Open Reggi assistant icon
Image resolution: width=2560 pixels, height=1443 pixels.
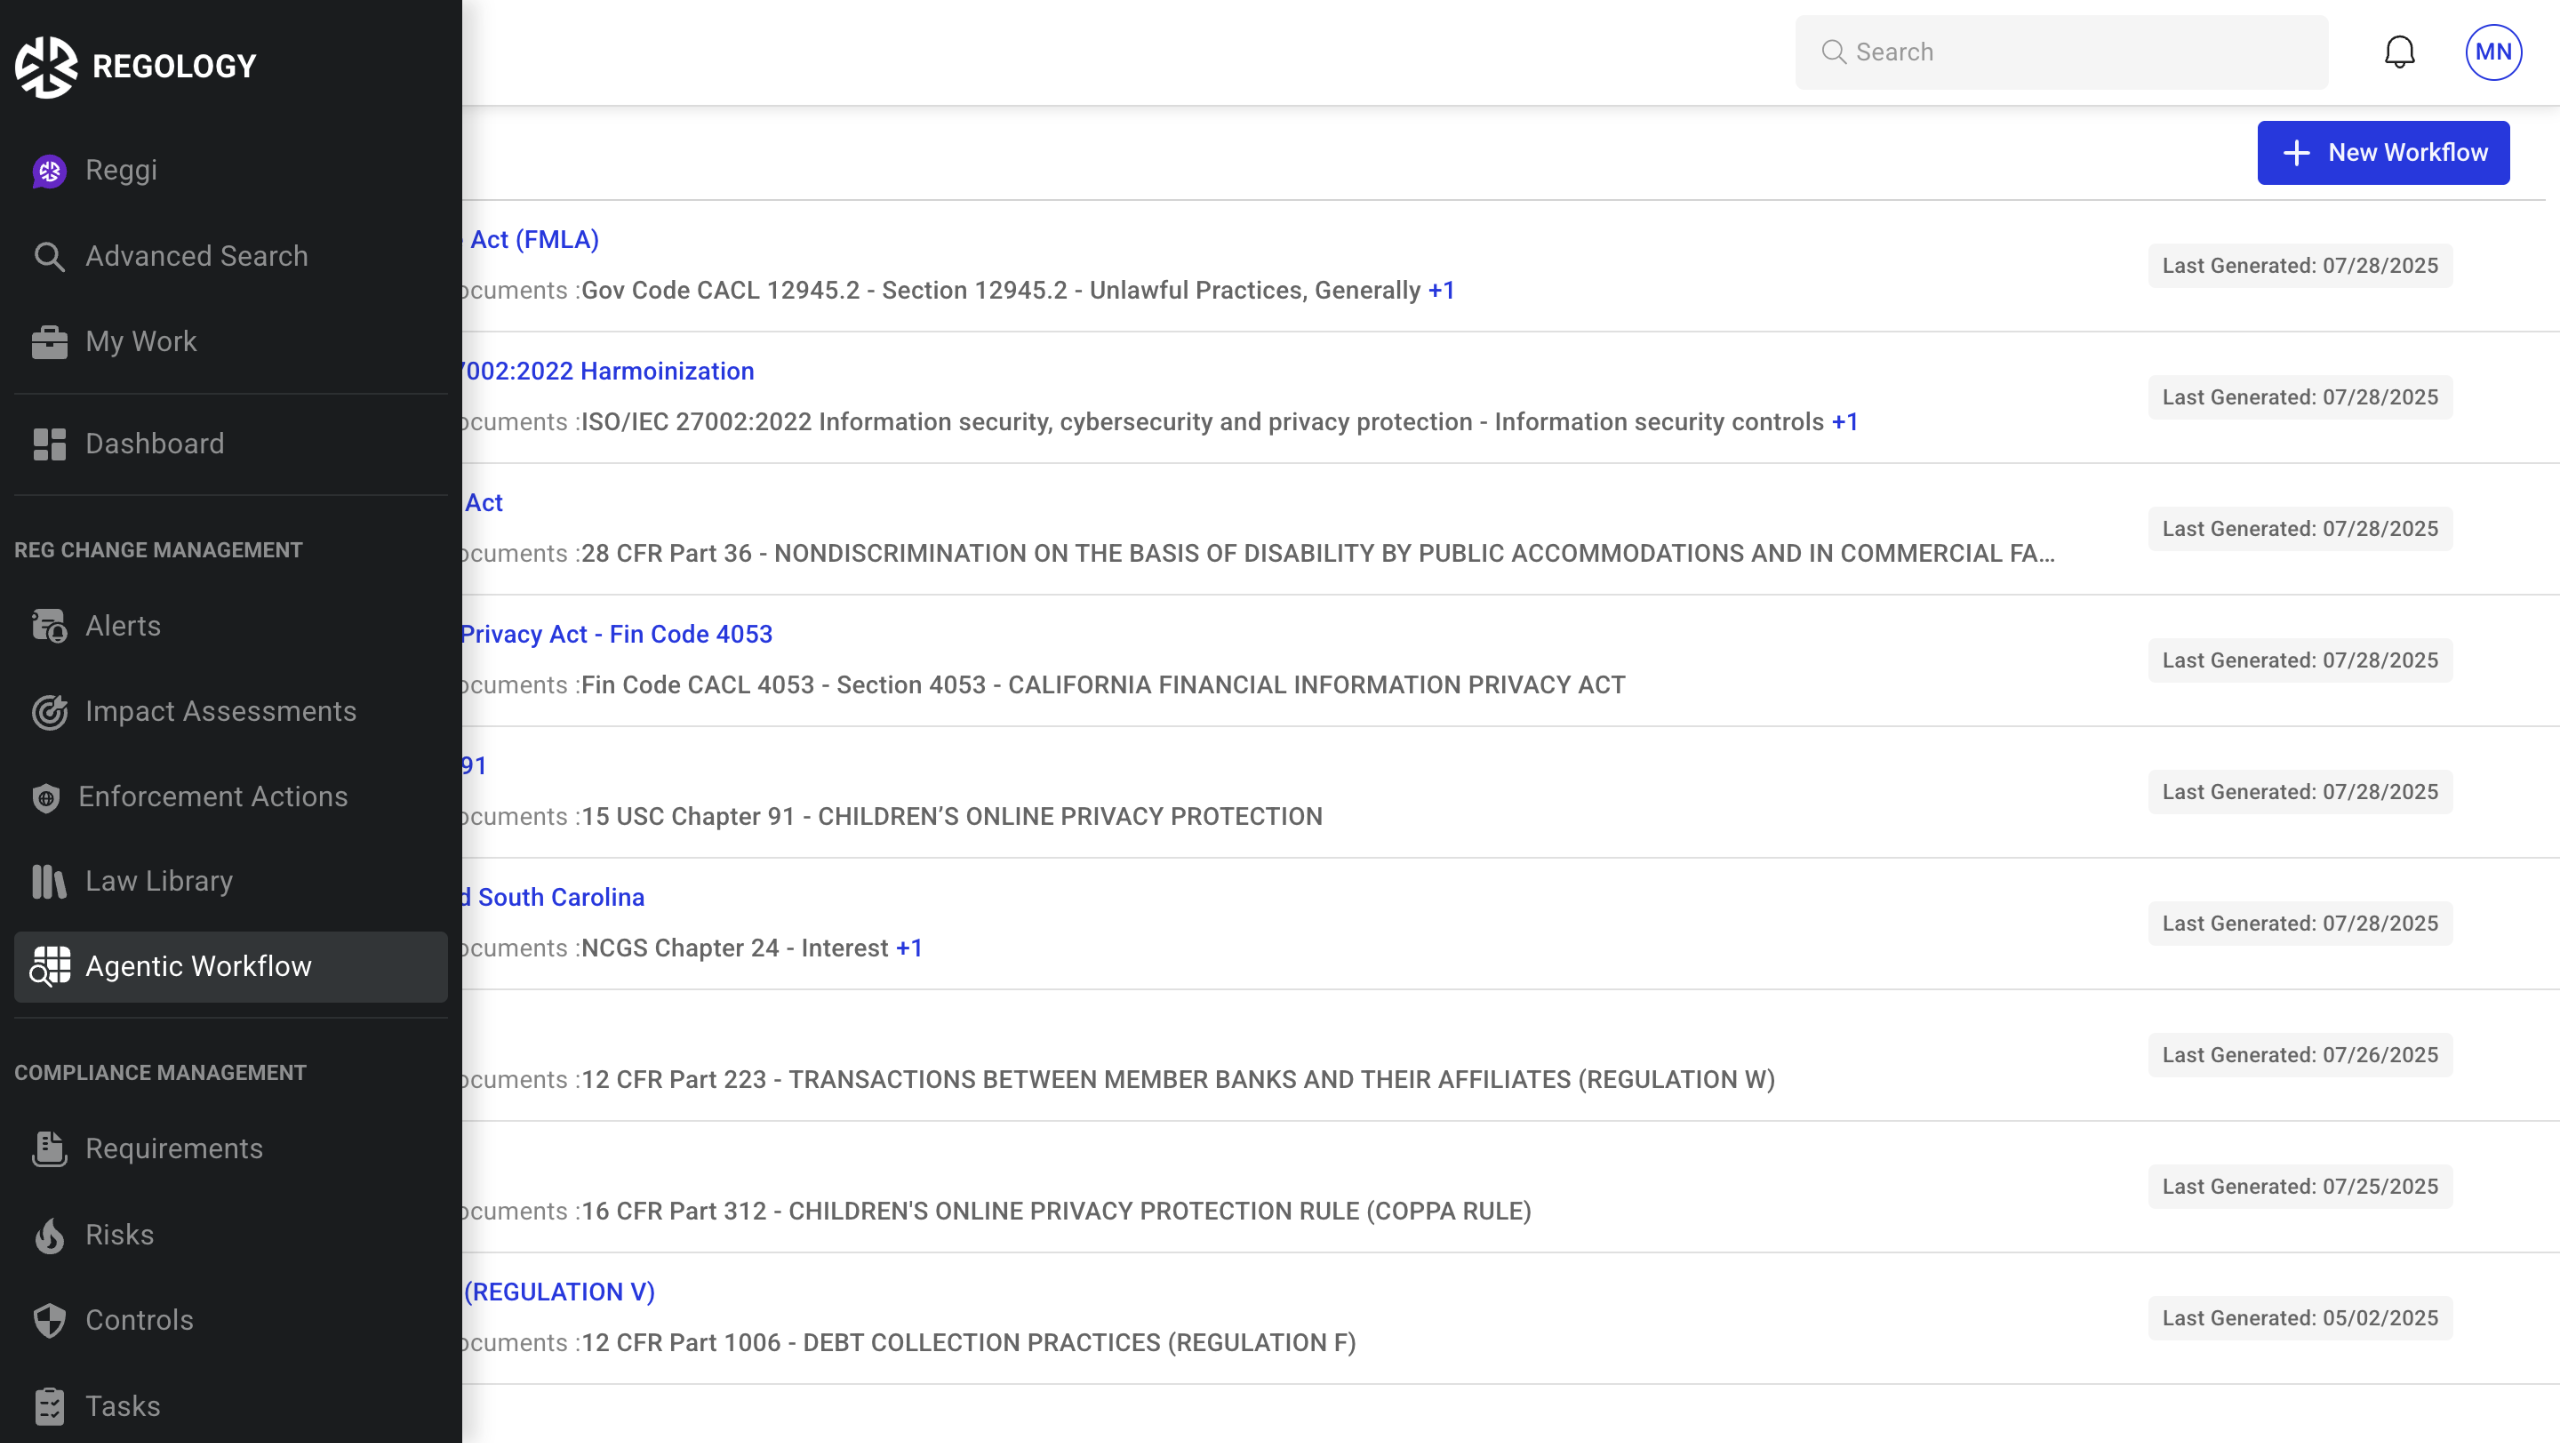[49, 171]
